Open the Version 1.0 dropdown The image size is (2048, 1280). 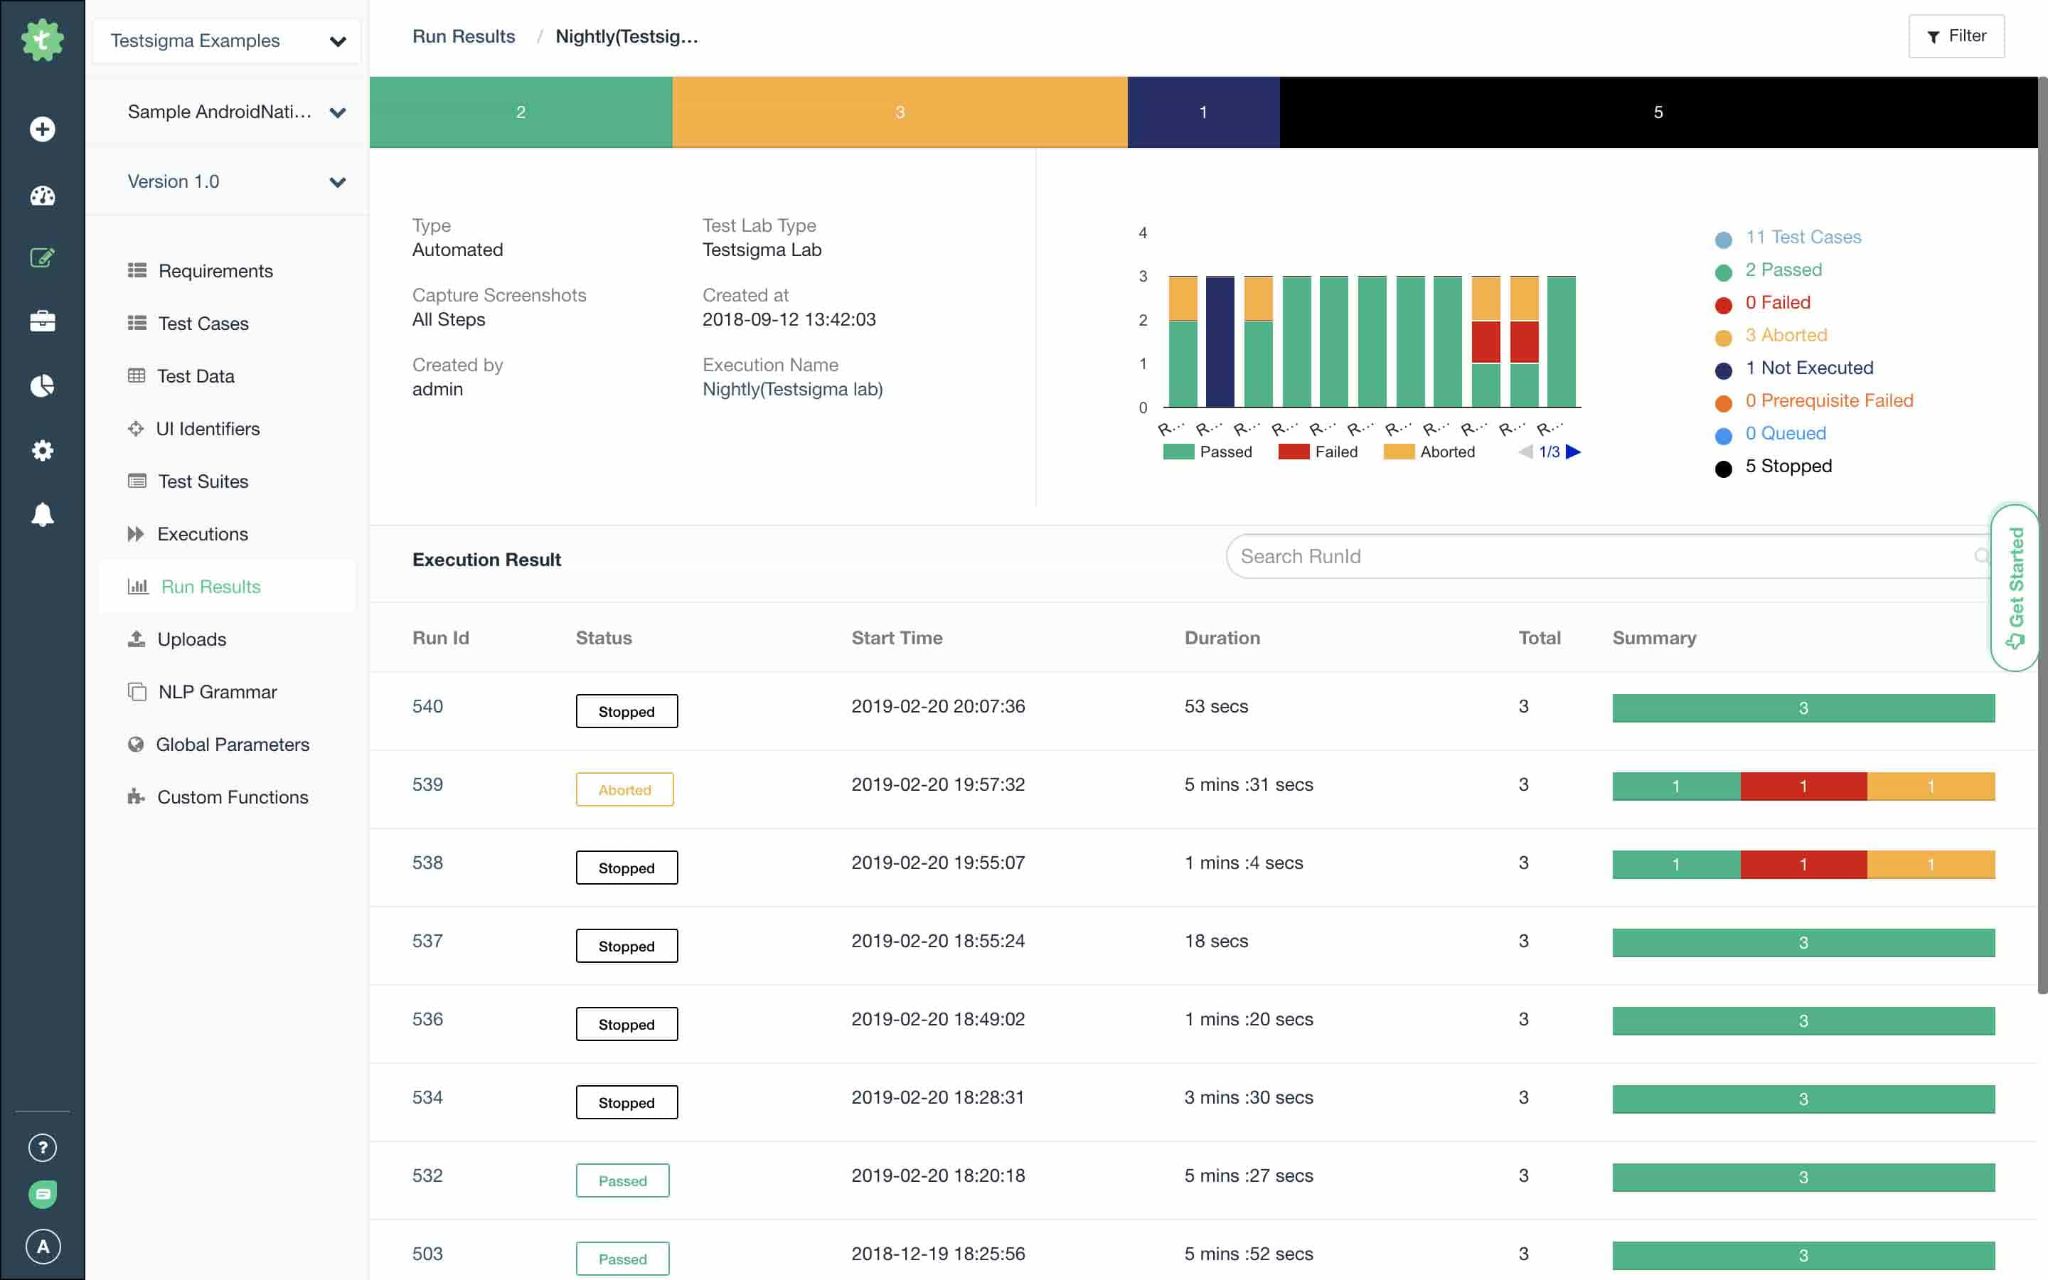coord(236,182)
